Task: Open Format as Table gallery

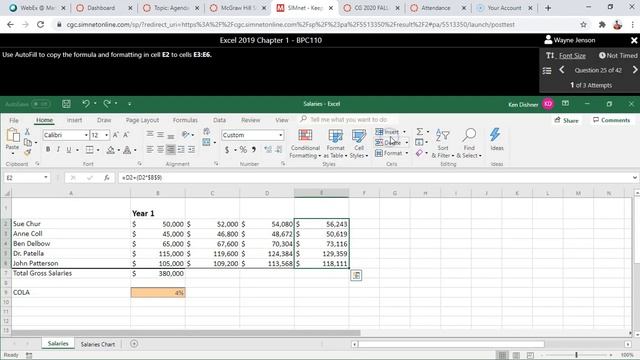Action: point(335,143)
